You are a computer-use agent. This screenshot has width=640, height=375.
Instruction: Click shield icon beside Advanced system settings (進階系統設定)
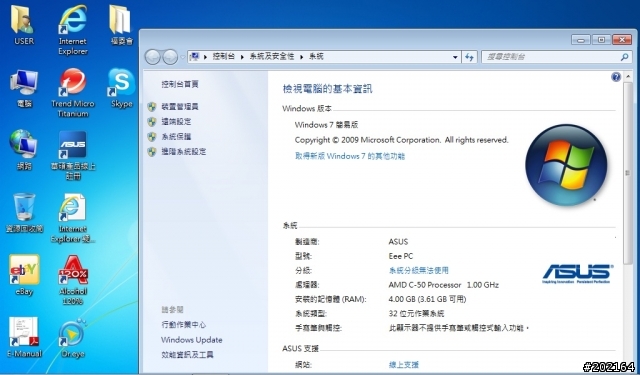point(152,152)
